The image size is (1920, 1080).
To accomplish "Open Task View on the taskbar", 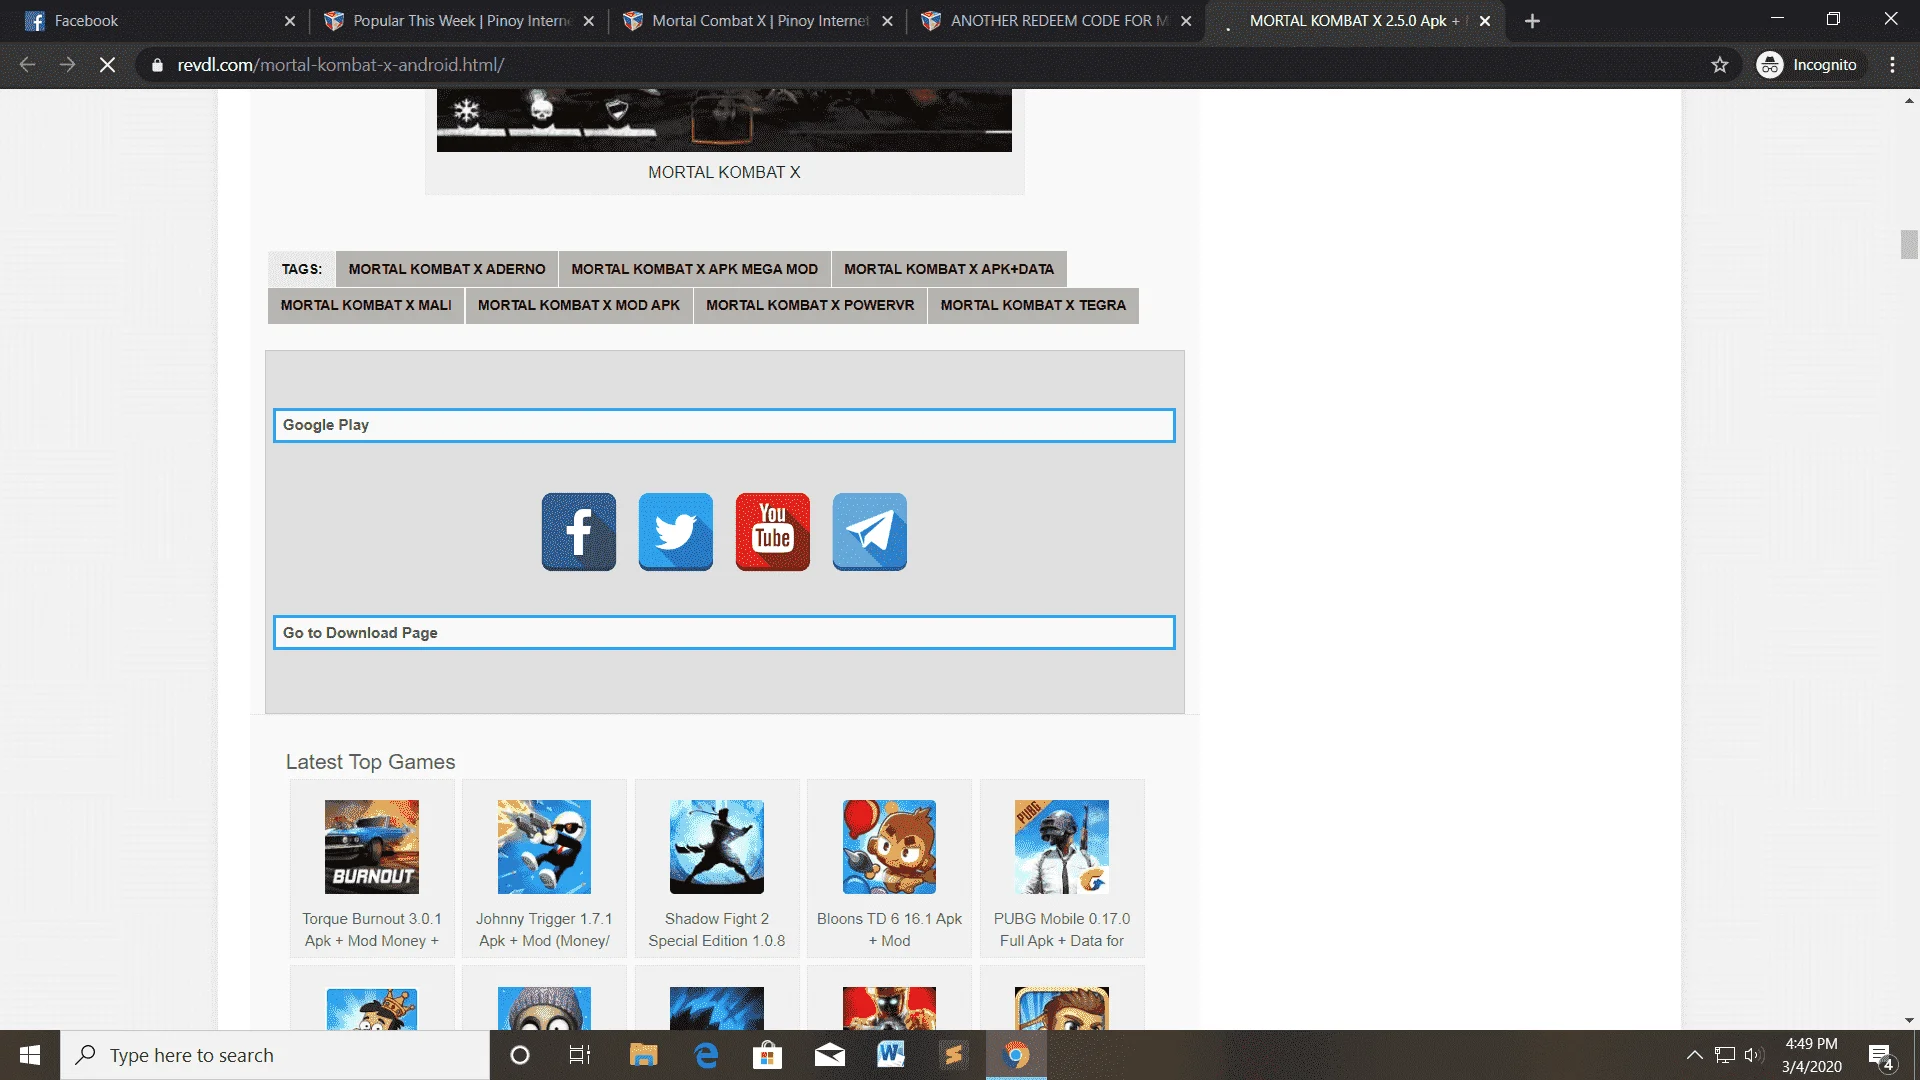I will coord(580,1055).
